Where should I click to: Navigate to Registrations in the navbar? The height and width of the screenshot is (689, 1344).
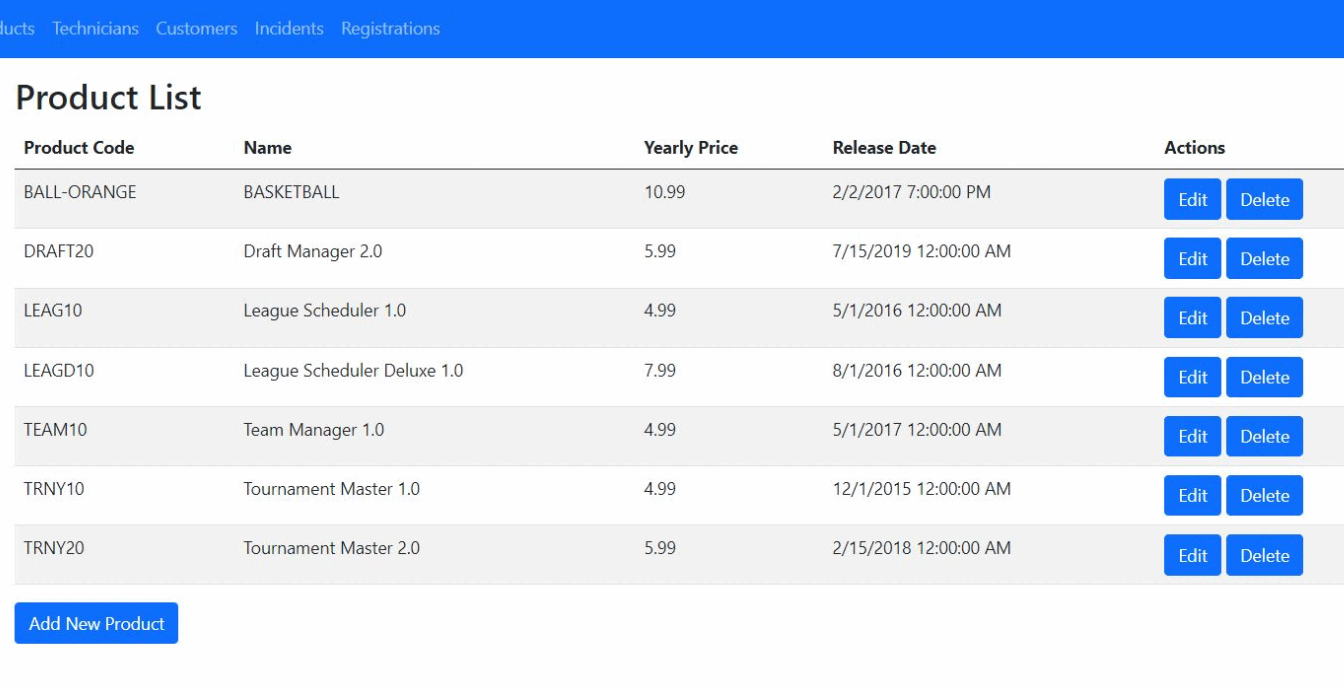390,28
